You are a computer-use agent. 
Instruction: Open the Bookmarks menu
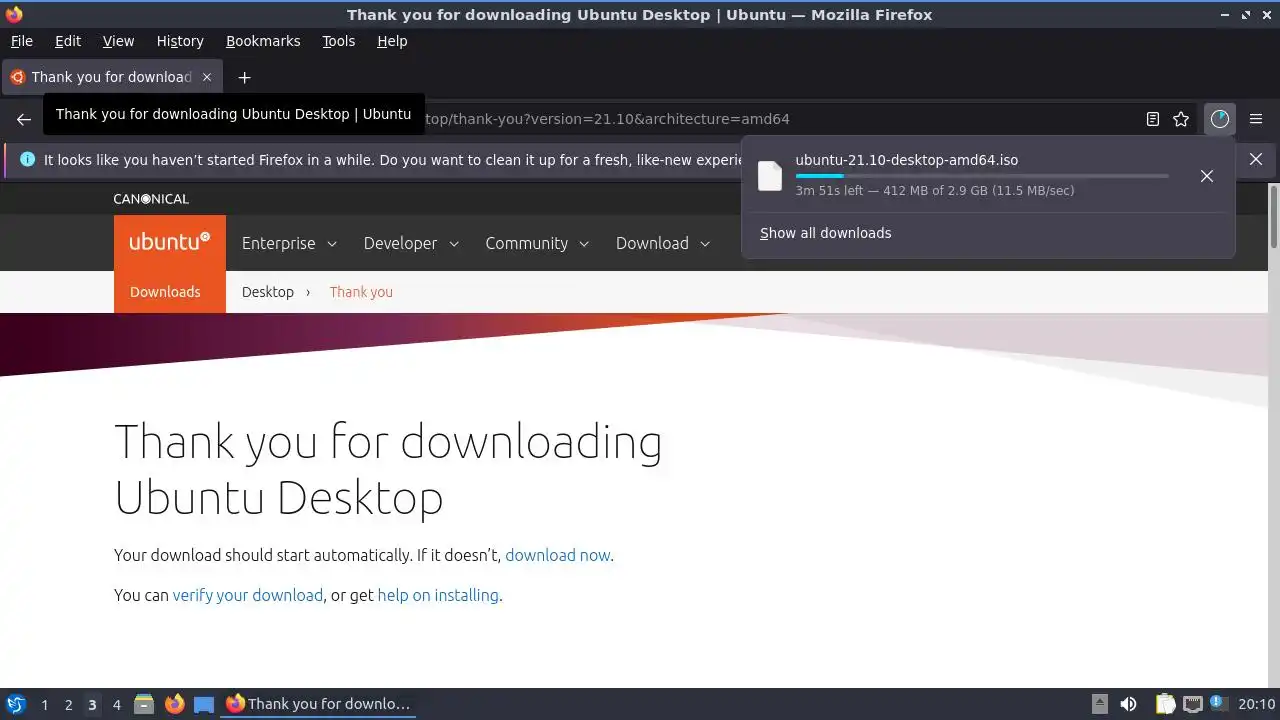263,41
